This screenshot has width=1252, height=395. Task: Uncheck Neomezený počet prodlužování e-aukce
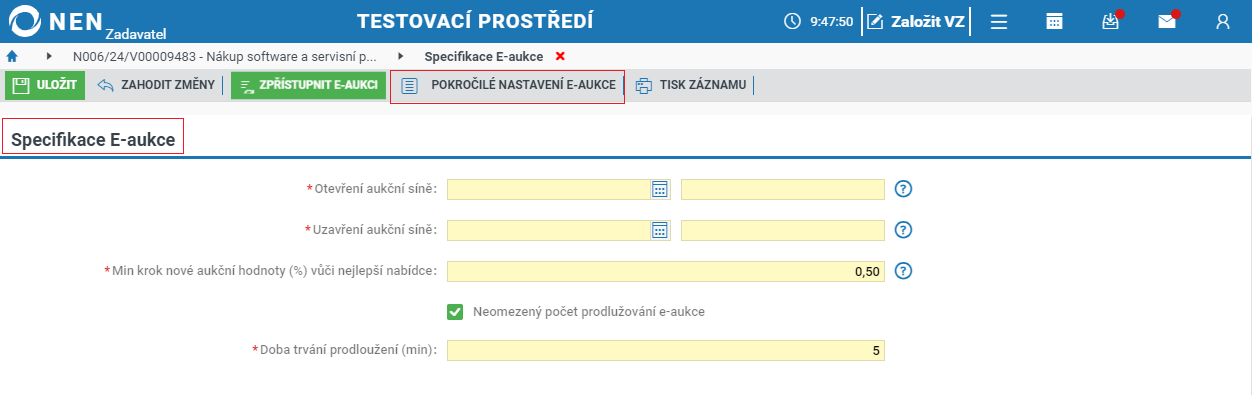coord(455,311)
